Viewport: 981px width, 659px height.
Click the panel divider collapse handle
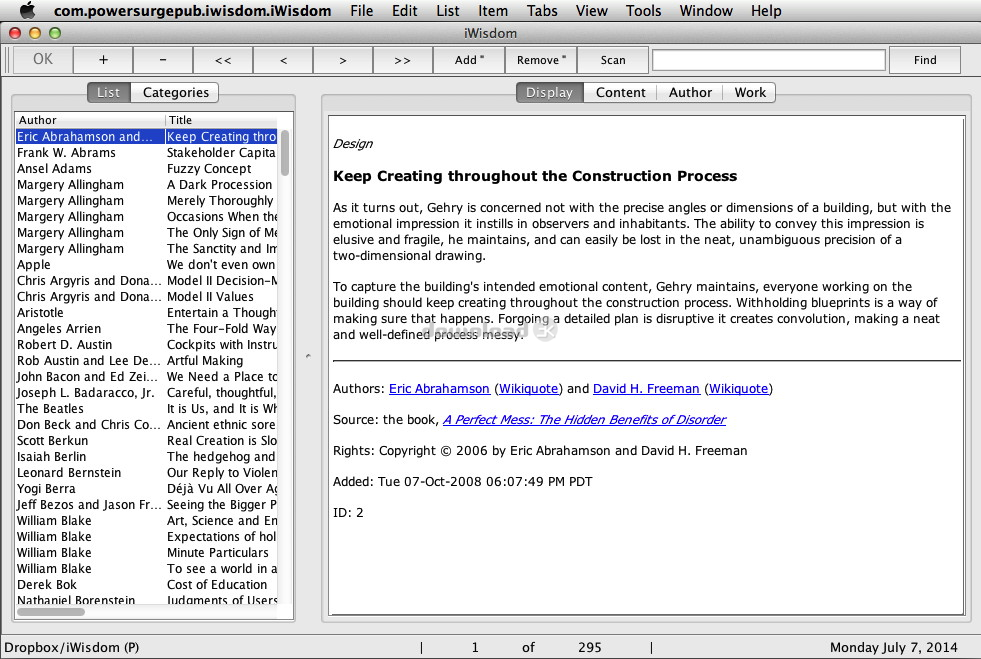(x=308, y=356)
